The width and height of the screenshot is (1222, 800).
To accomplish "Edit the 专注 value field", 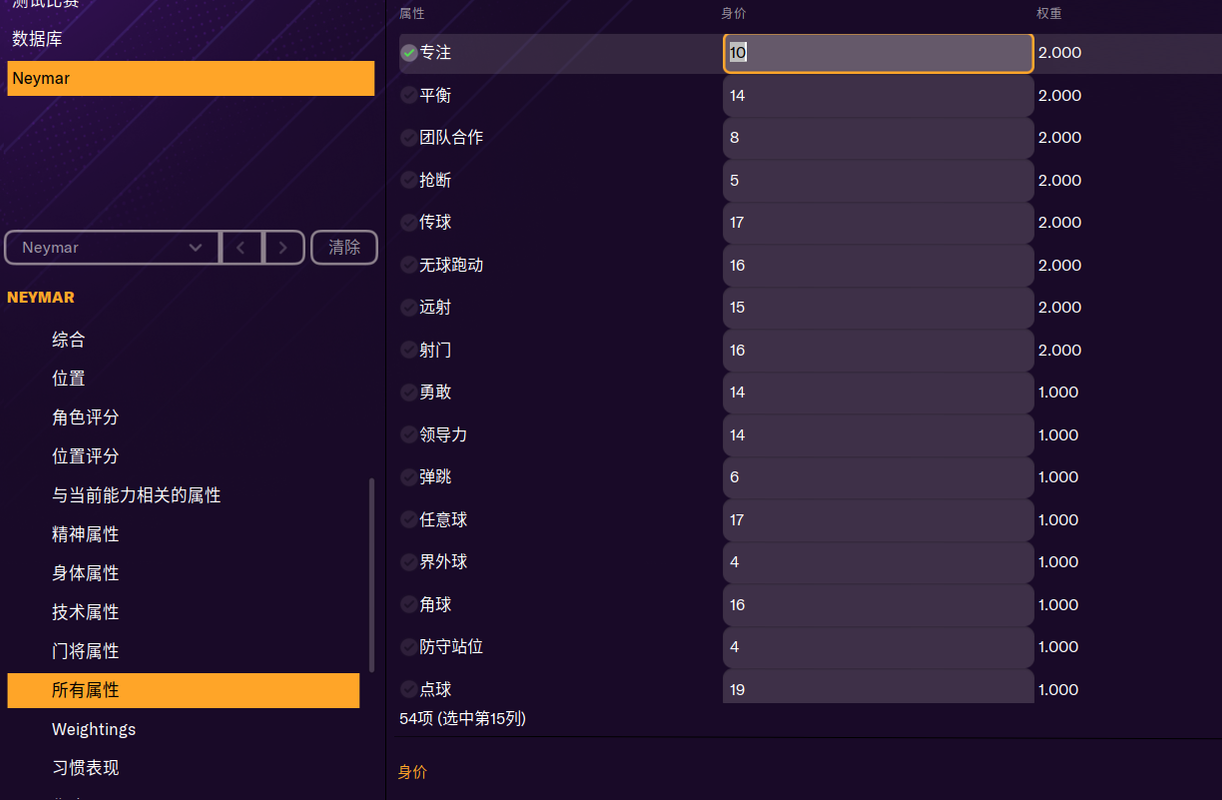I will point(878,53).
